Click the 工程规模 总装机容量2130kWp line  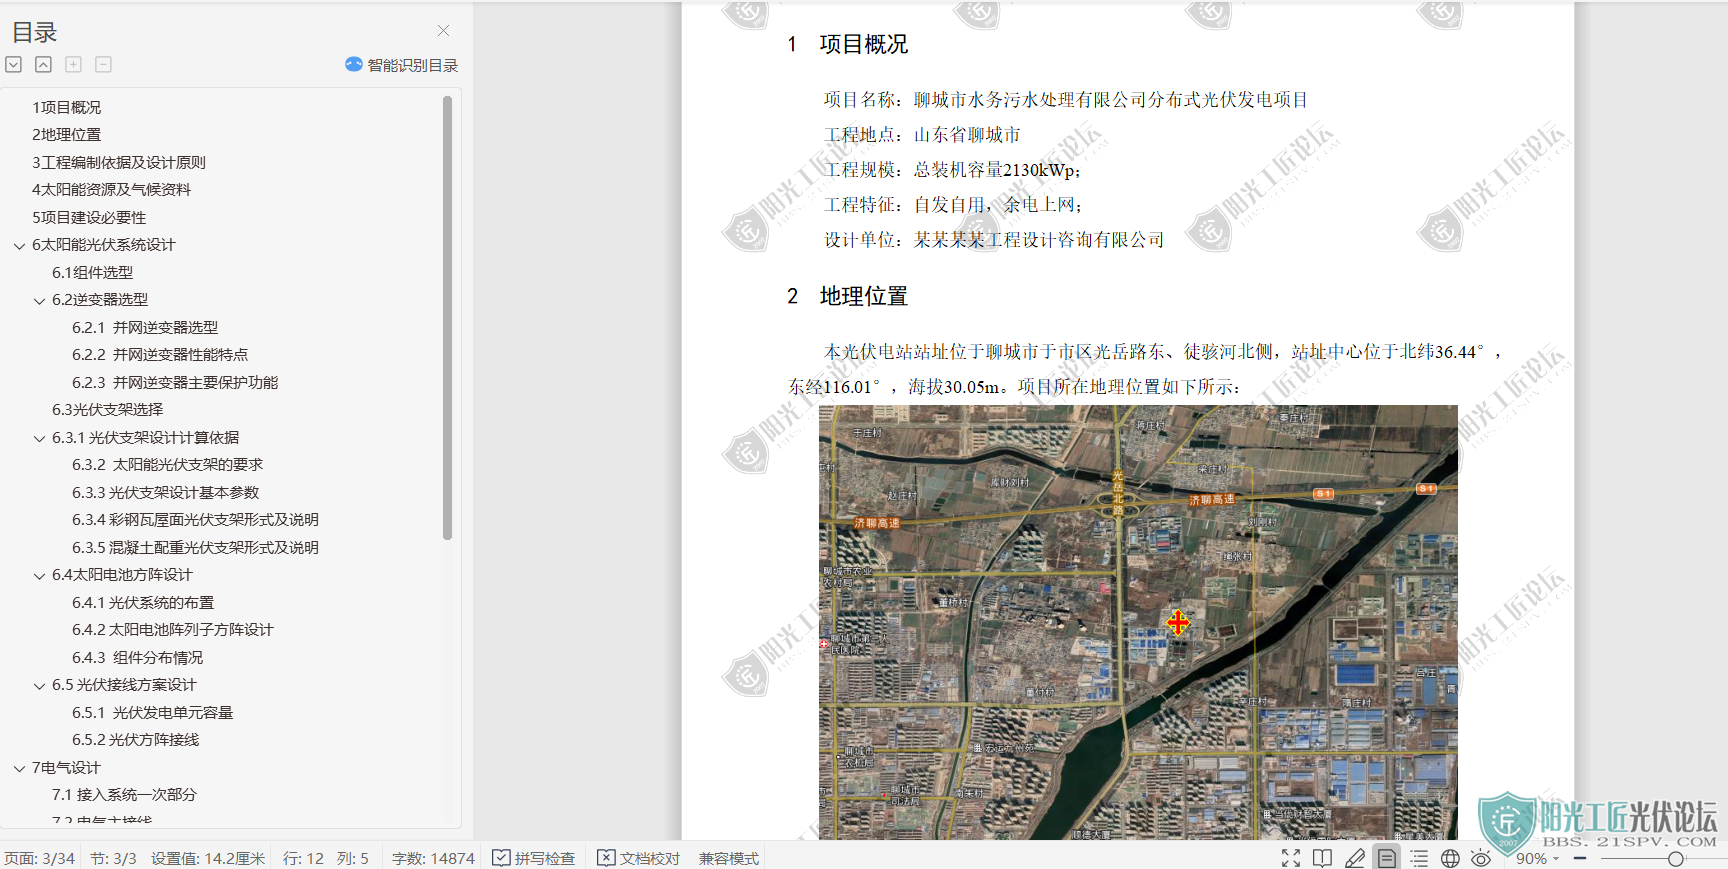pyautogui.click(x=952, y=170)
